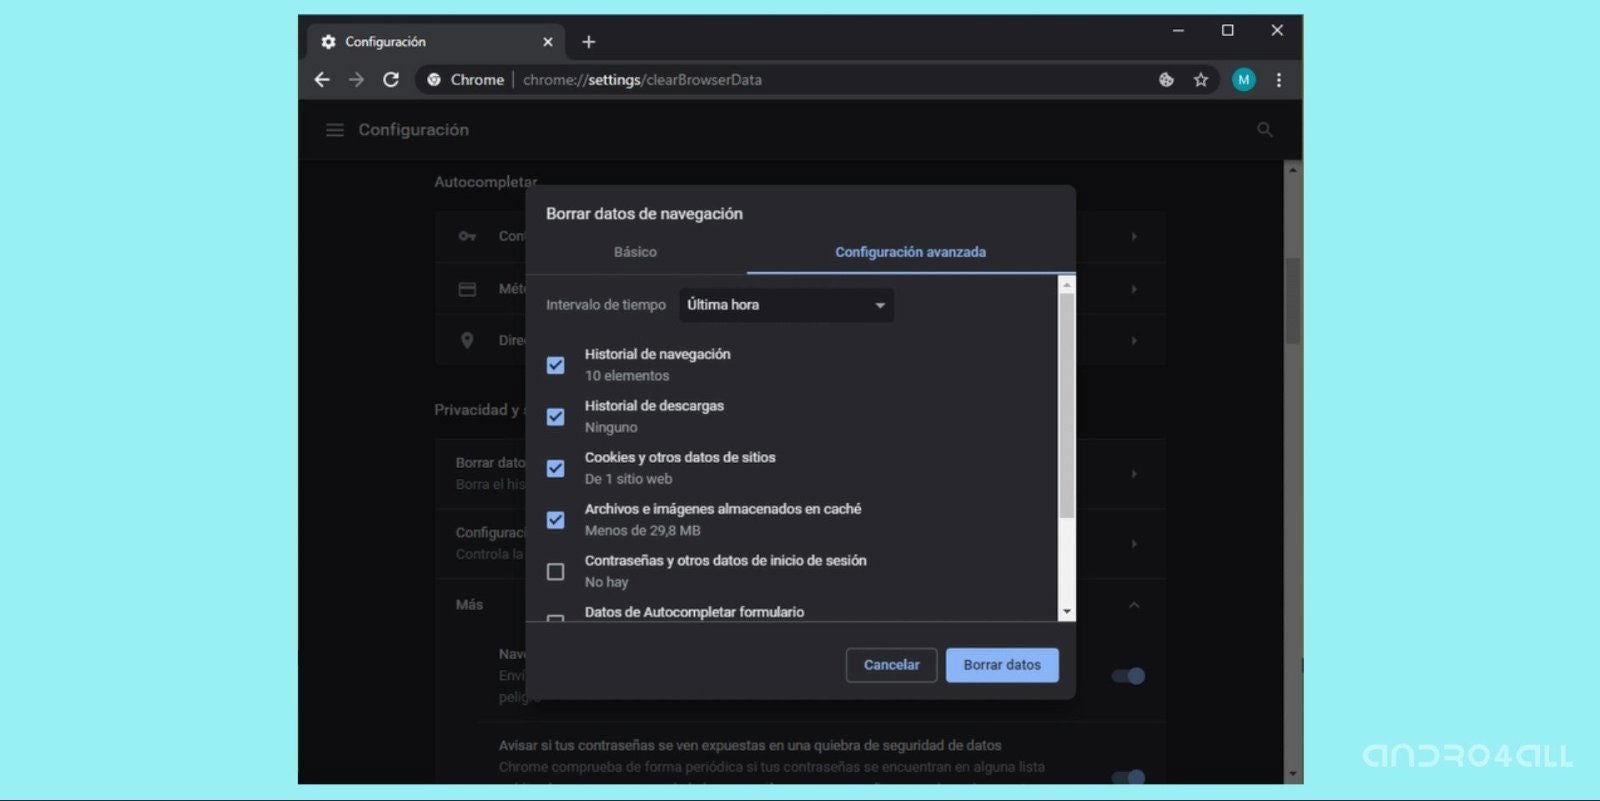Open the Configuración hamburger menu

click(335, 130)
